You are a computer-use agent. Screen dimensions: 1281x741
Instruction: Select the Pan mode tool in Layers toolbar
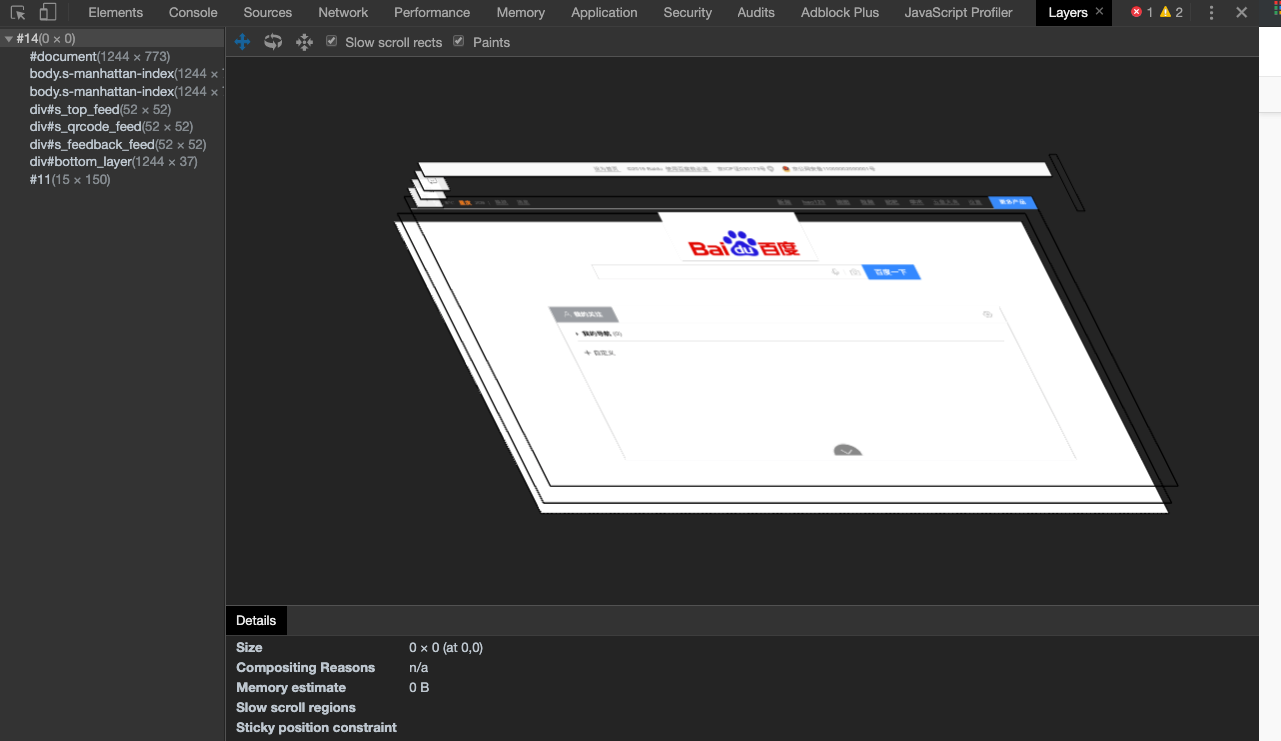[242, 42]
